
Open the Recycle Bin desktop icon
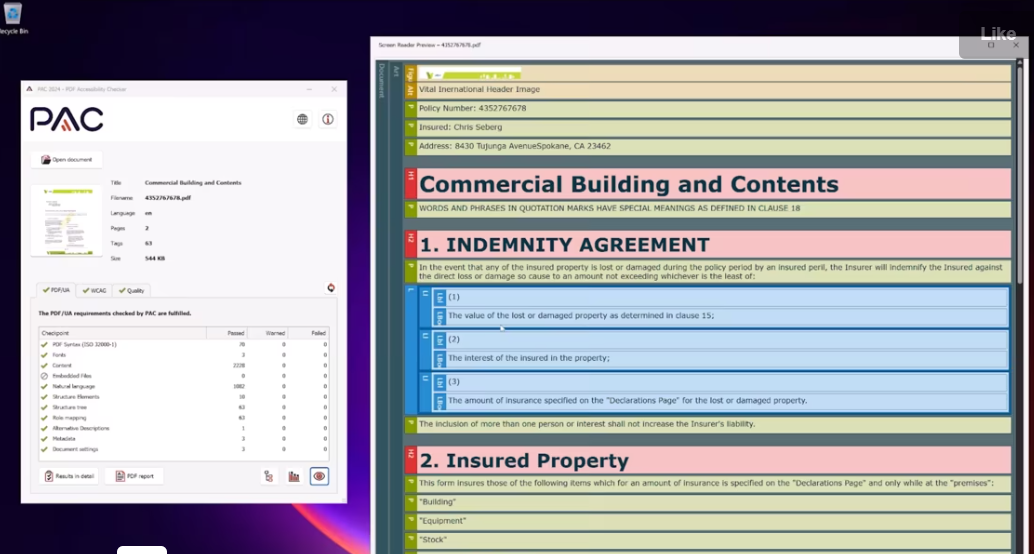click(x=13, y=18)
